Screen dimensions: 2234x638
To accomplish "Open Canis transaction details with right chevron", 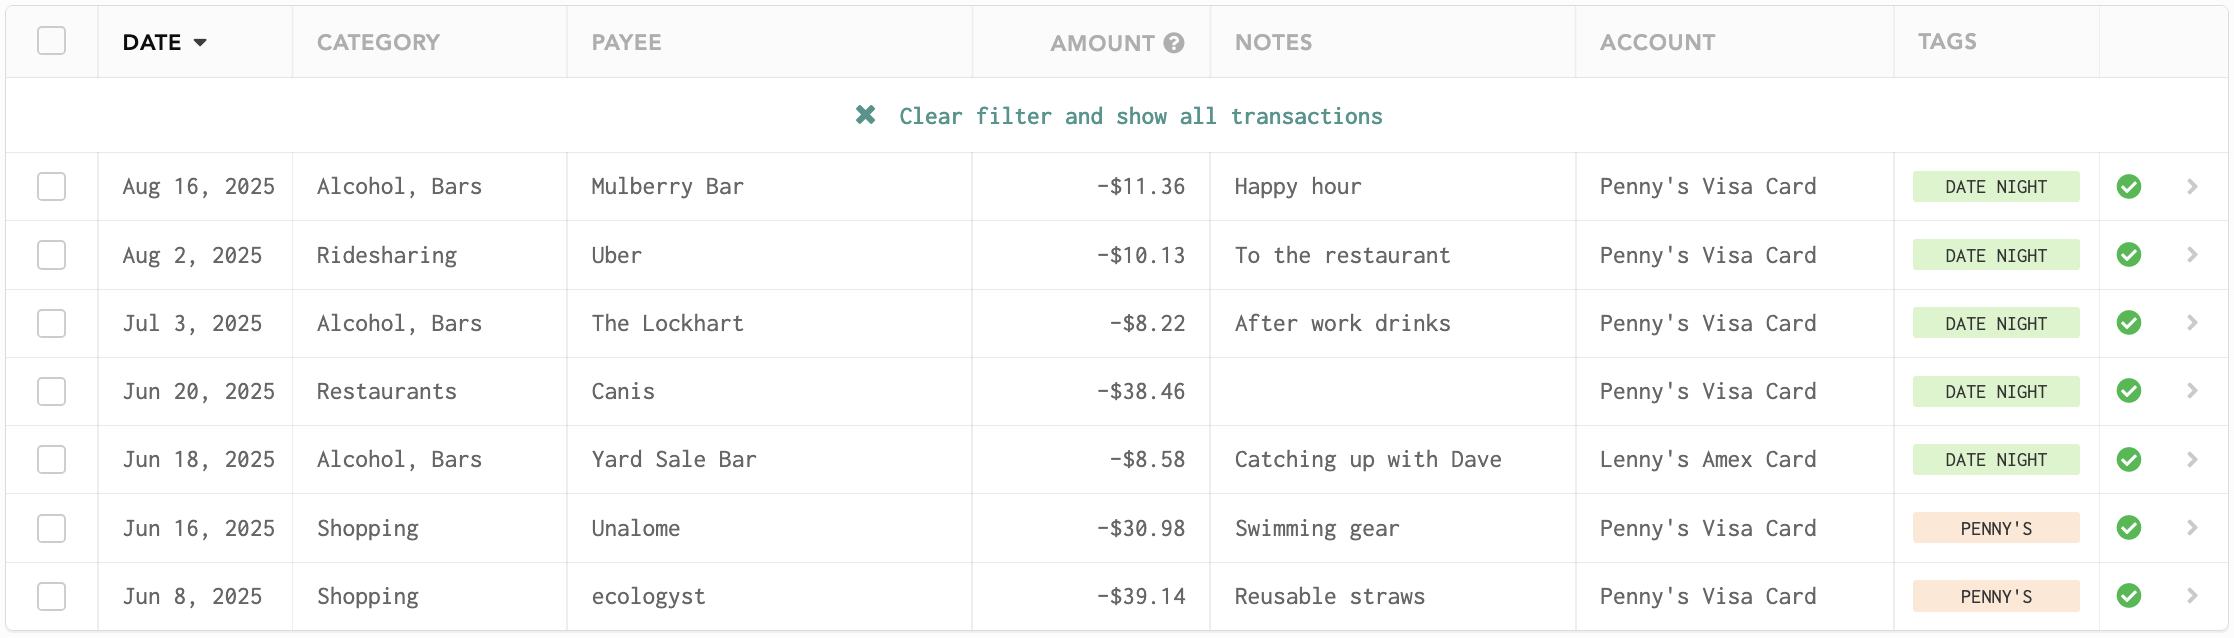I will (x=2192, y=391).
